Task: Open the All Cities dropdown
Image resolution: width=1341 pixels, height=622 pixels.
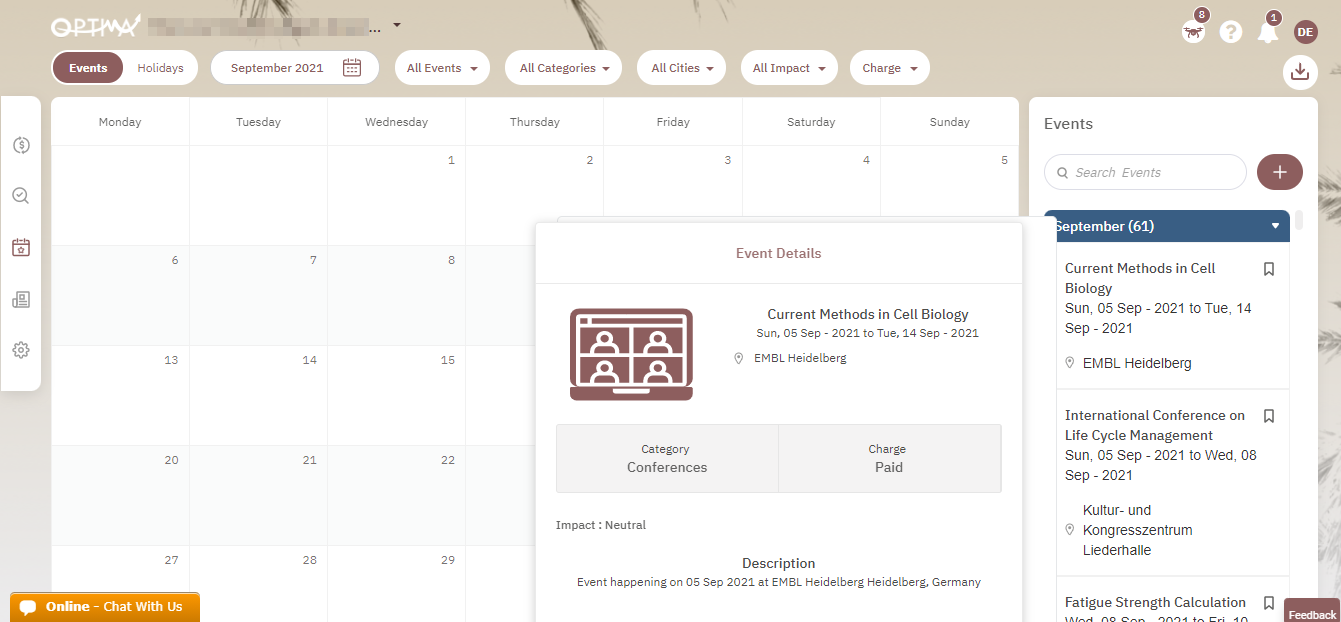Action: (x=682, y=68)
